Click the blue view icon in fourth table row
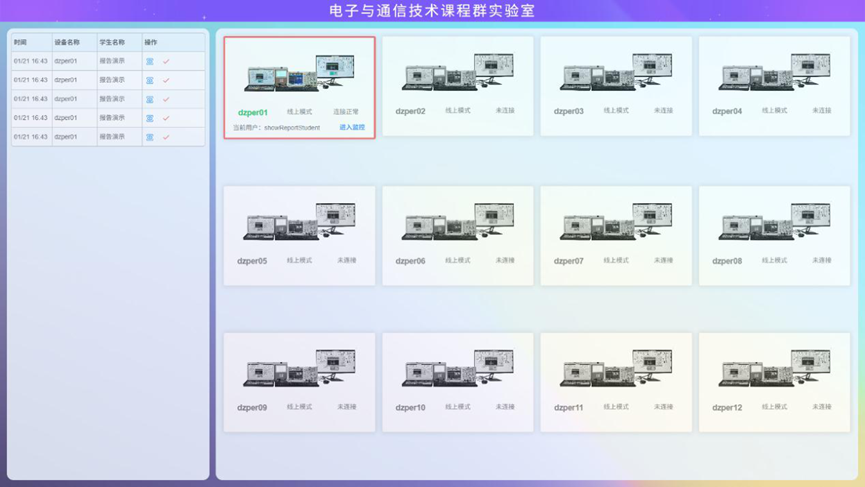This screenshot has height=487, width=865. [150, 118]
